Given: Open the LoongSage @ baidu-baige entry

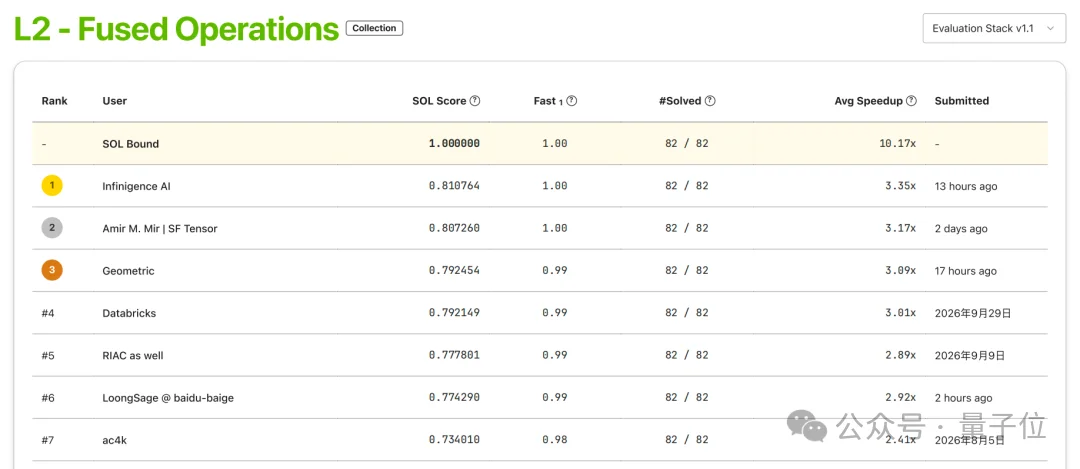Looking at the screenshot, I should point(167,398).
